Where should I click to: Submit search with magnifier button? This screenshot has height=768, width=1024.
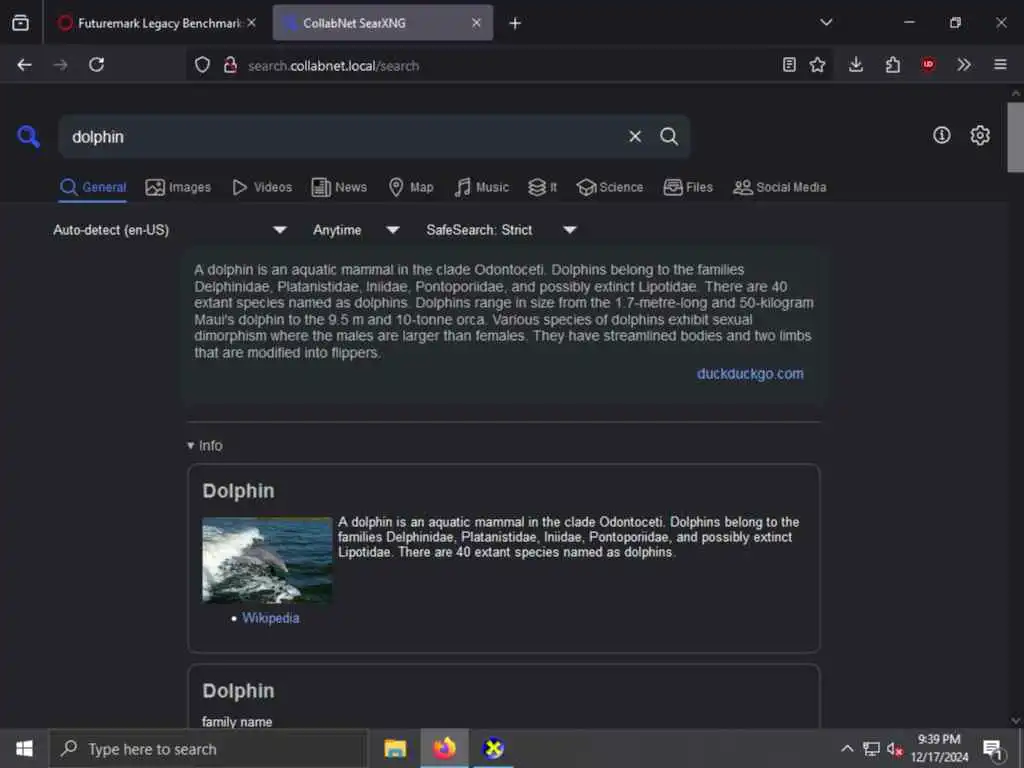(669, 136)
